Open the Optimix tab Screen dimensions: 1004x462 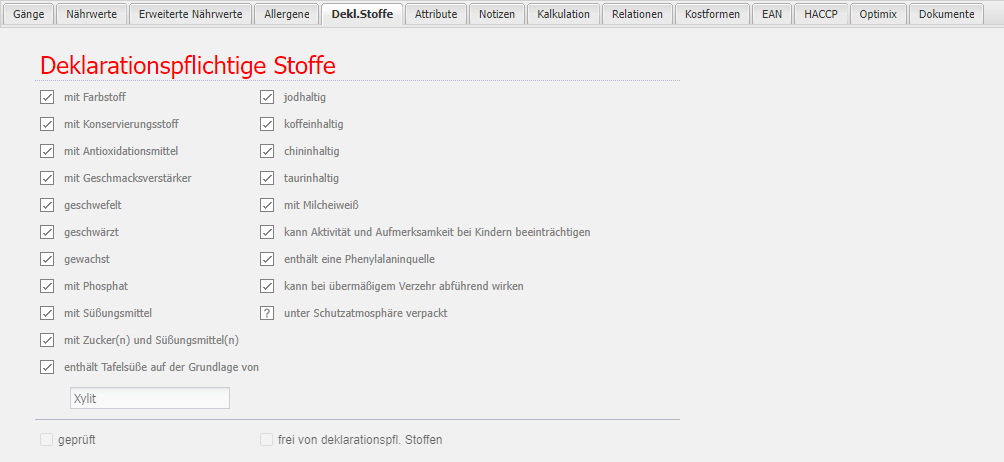(x=877, y=14)
